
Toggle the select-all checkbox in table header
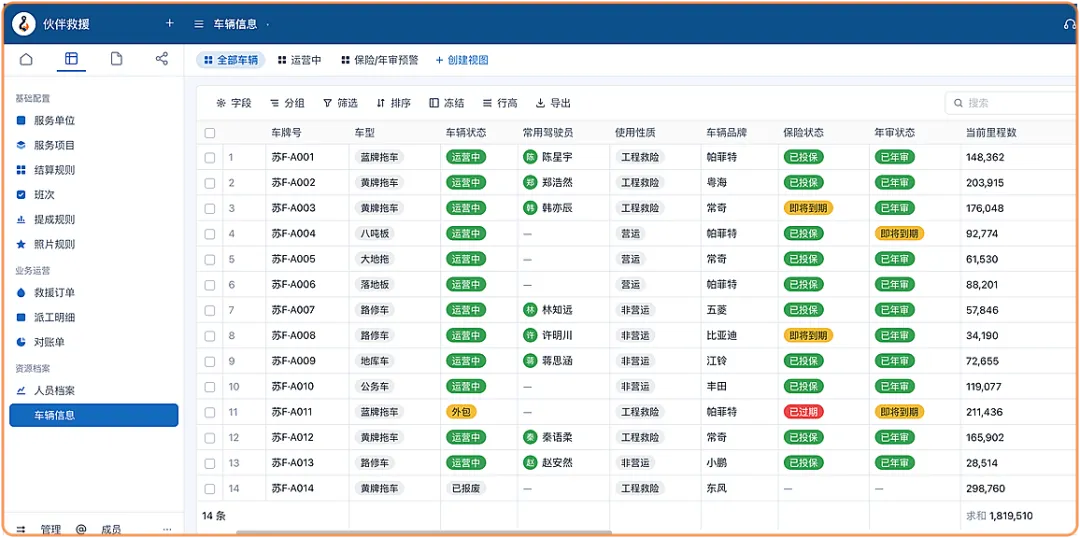210,133
